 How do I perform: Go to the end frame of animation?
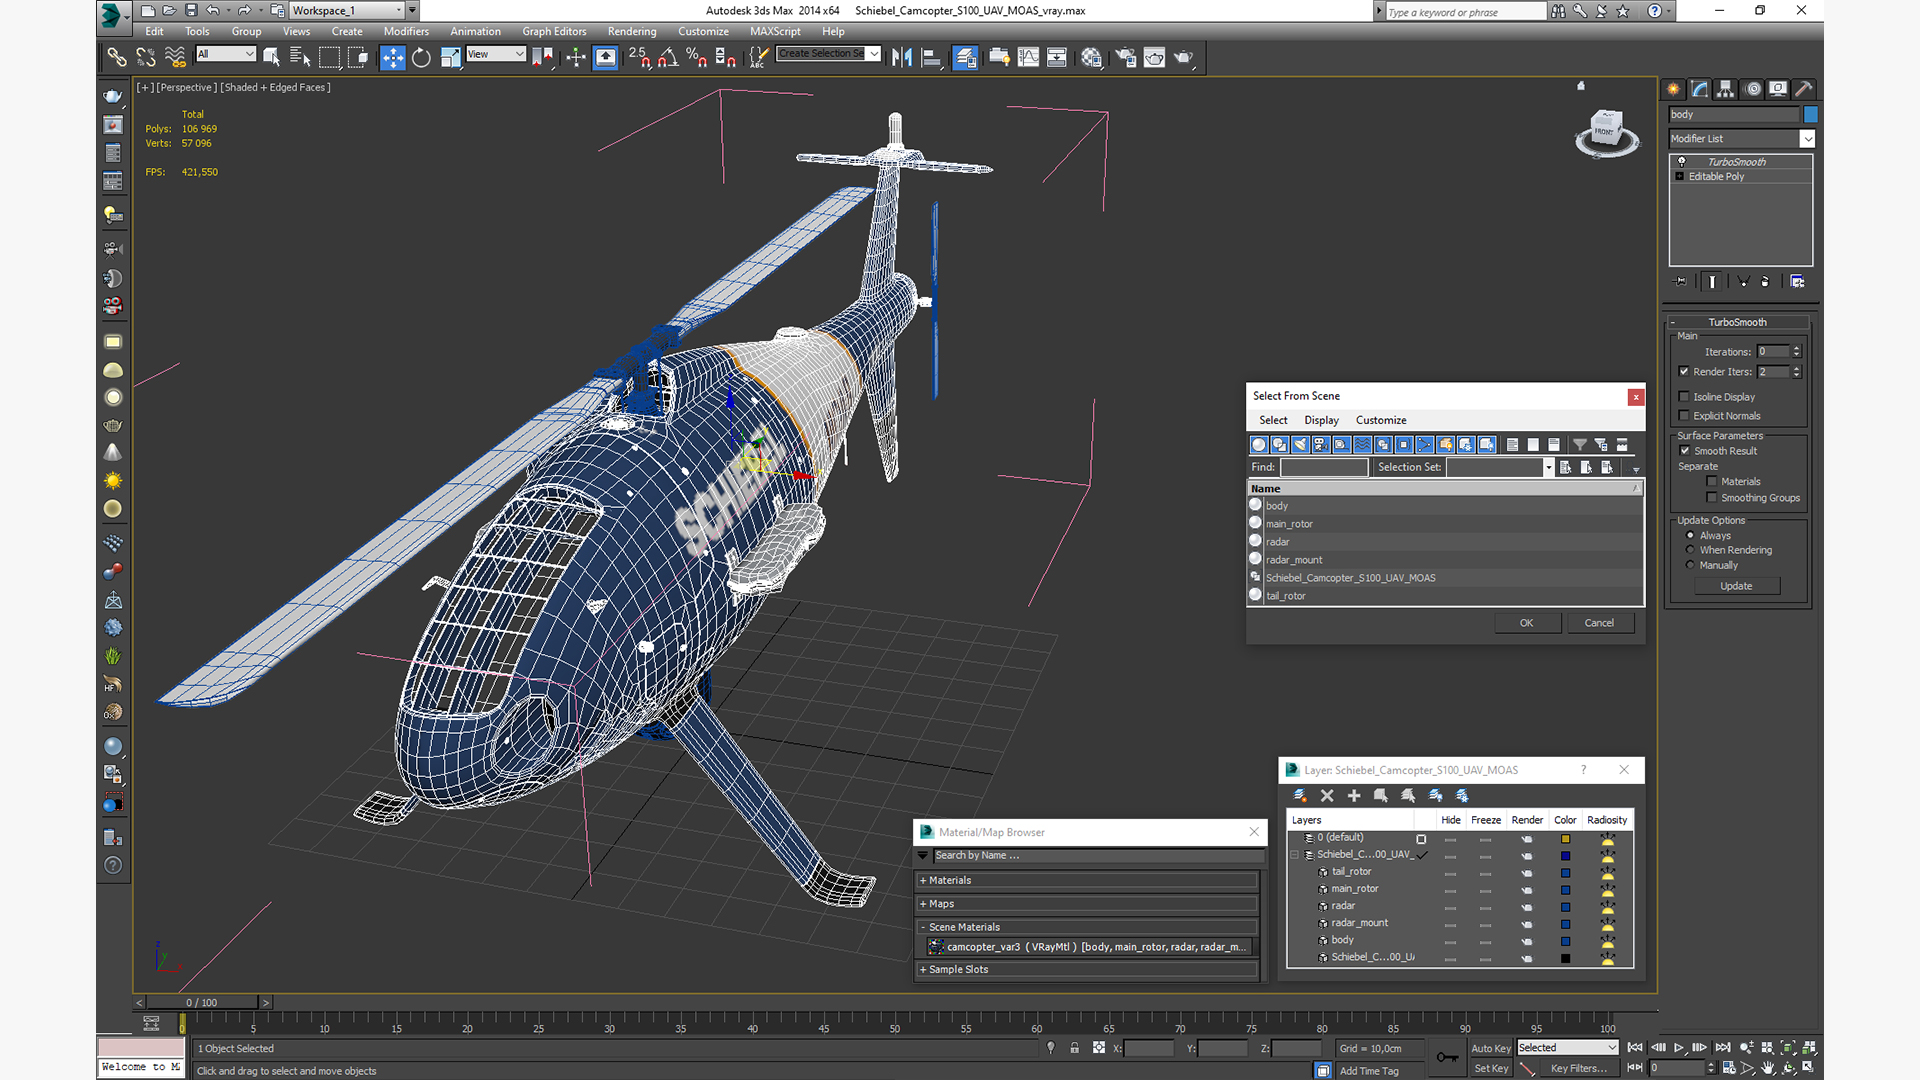(1723, 1048)
